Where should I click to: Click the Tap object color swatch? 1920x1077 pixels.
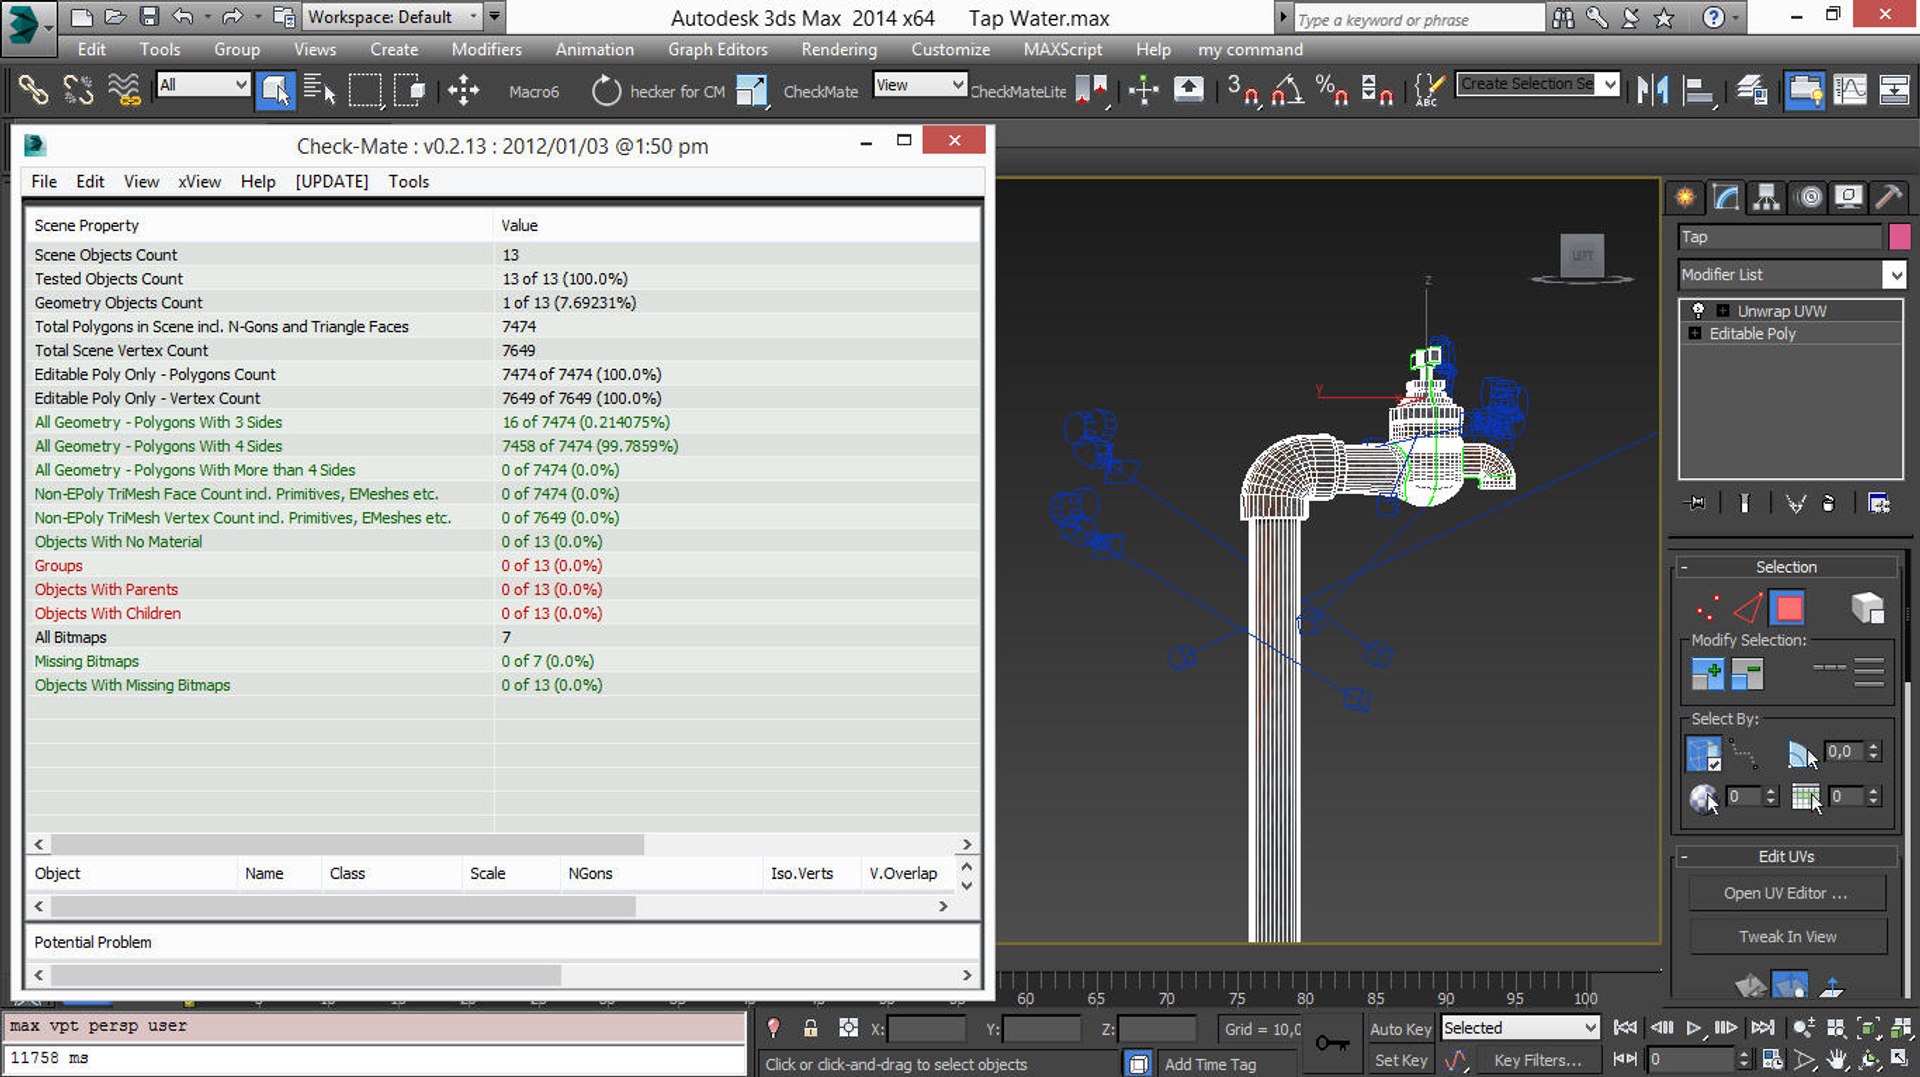pos(1899,237)
